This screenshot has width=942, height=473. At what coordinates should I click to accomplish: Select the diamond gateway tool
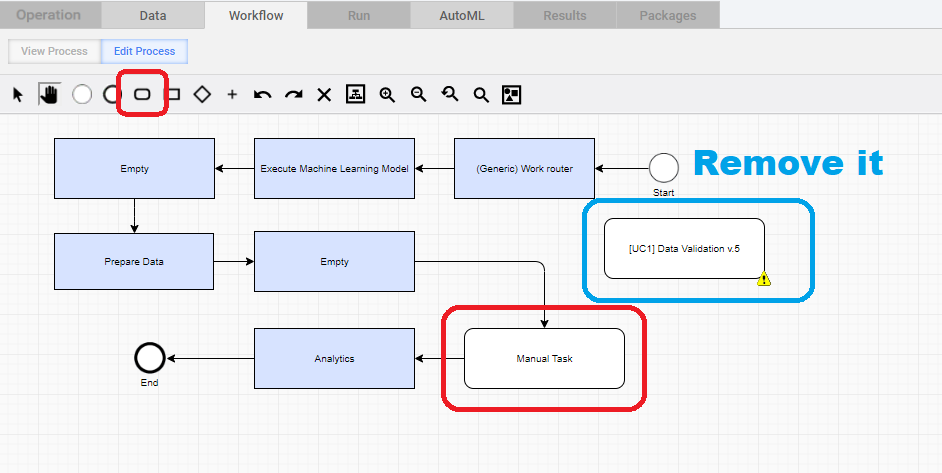click(202, 94)
